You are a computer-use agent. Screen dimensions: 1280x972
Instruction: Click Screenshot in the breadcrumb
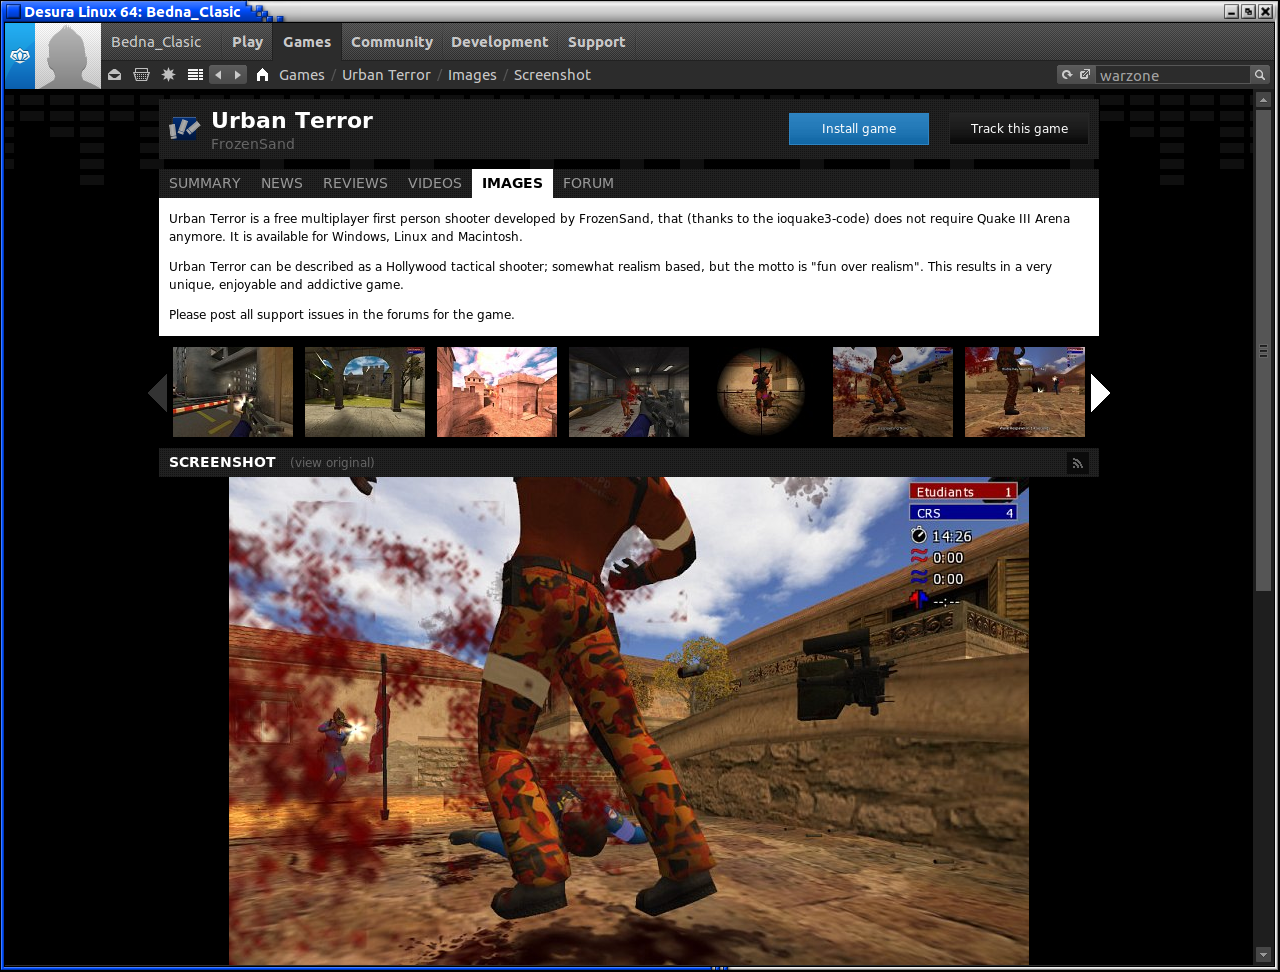pos(552,75)
